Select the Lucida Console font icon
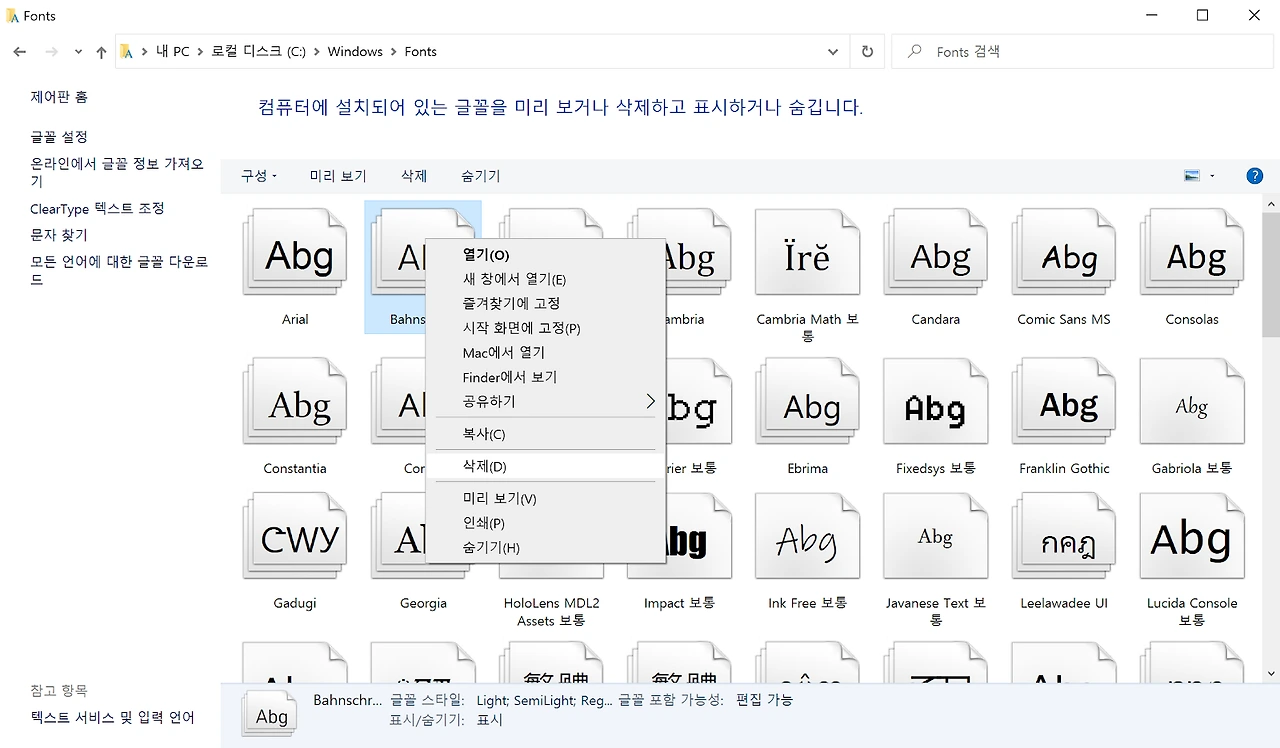The image size is (1280, 748). click(1192, 537)
